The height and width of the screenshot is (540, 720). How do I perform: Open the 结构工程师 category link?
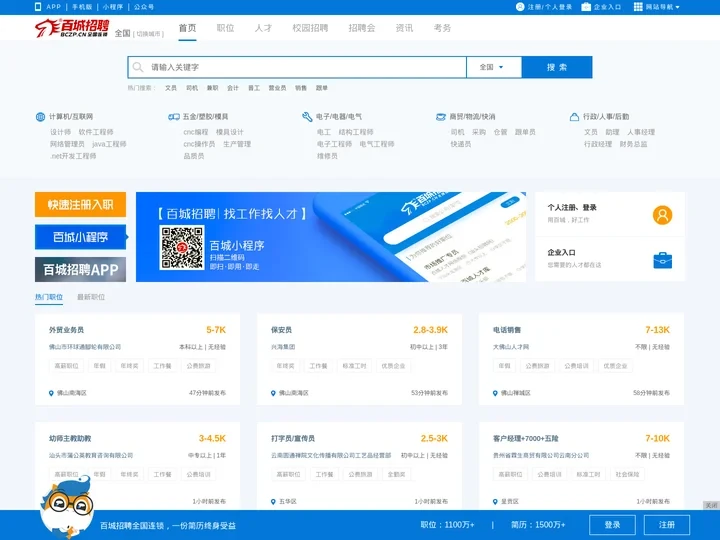pos(356,132)
